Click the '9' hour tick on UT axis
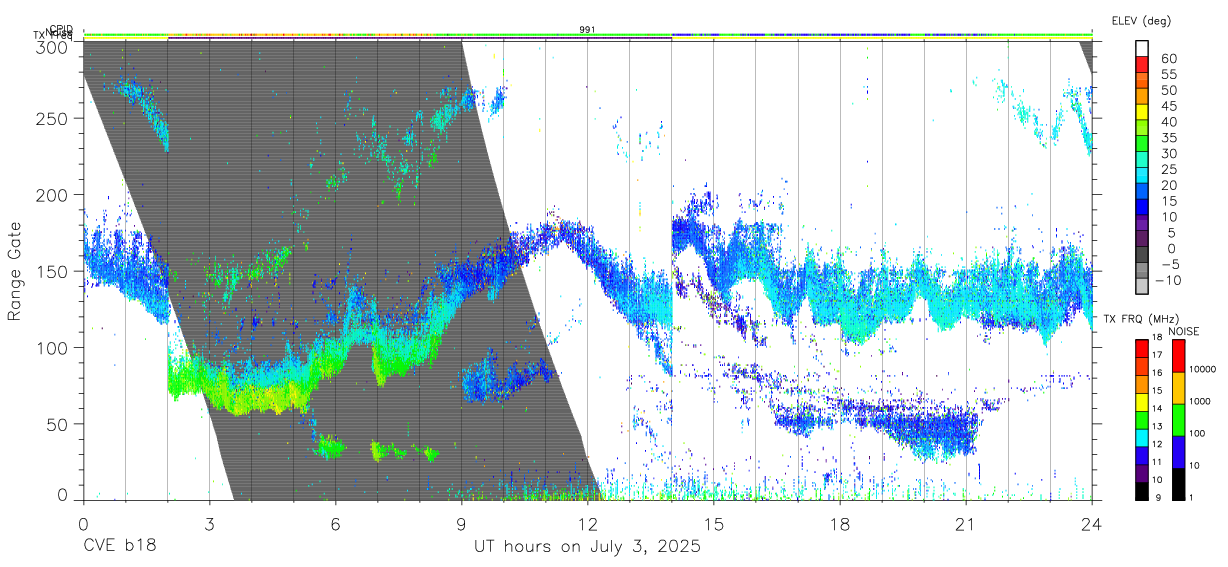Image resolution: width=1228 pixels, height=567 pixels. click(x=461, y=524)
